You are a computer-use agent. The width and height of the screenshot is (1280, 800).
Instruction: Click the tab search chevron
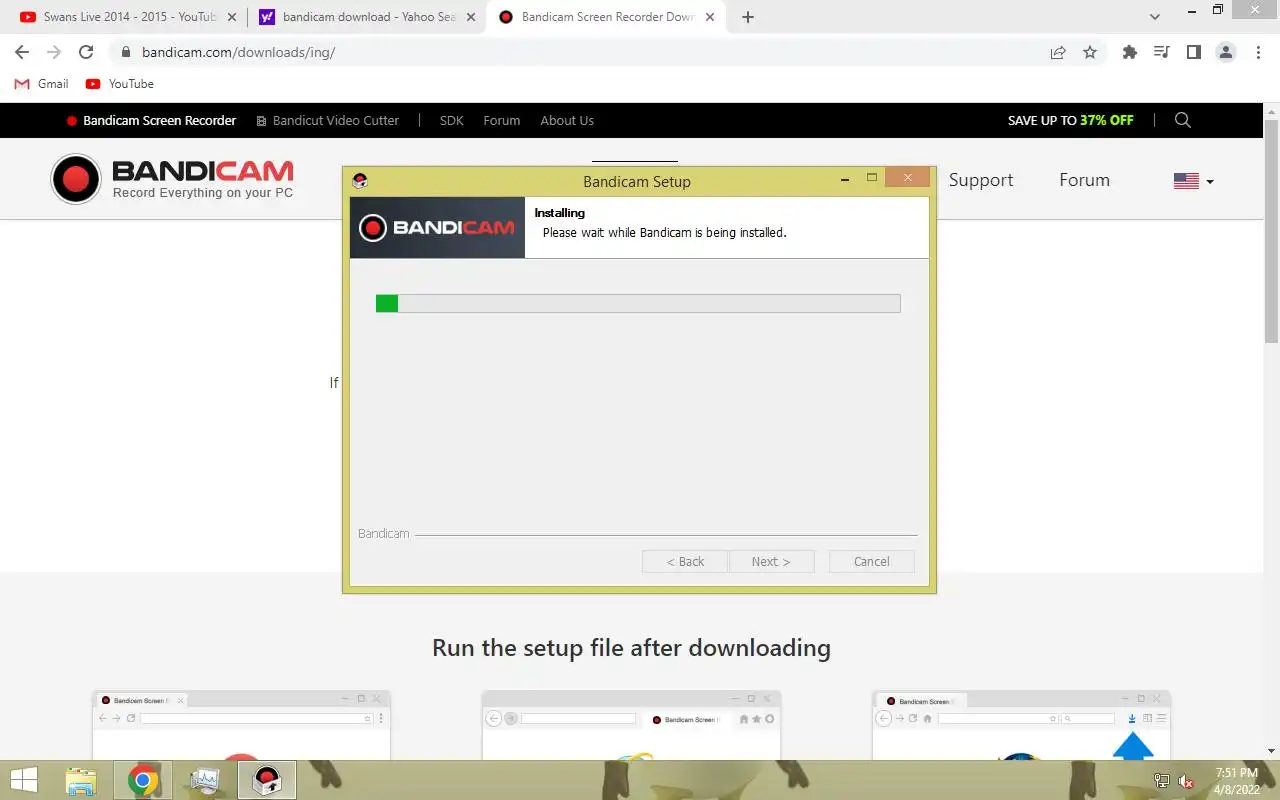tap(1155, 17)
